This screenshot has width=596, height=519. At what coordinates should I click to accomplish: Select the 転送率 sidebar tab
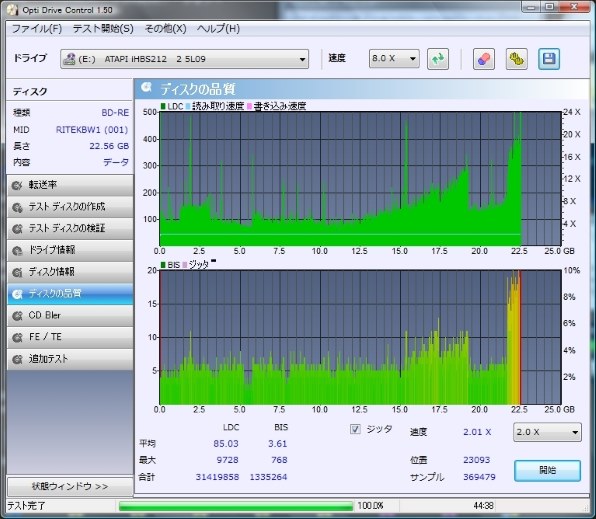pyautogui.click(x=70, y=185)
